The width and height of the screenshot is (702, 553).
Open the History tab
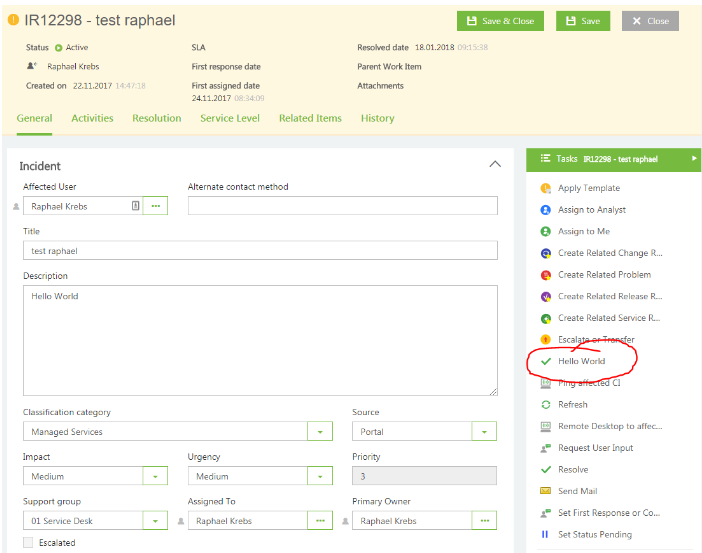click(x=377, y=118)
